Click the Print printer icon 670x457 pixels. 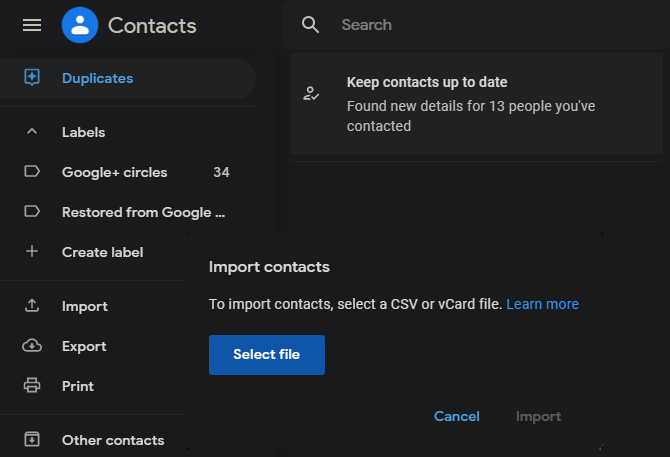coord(32,385)
